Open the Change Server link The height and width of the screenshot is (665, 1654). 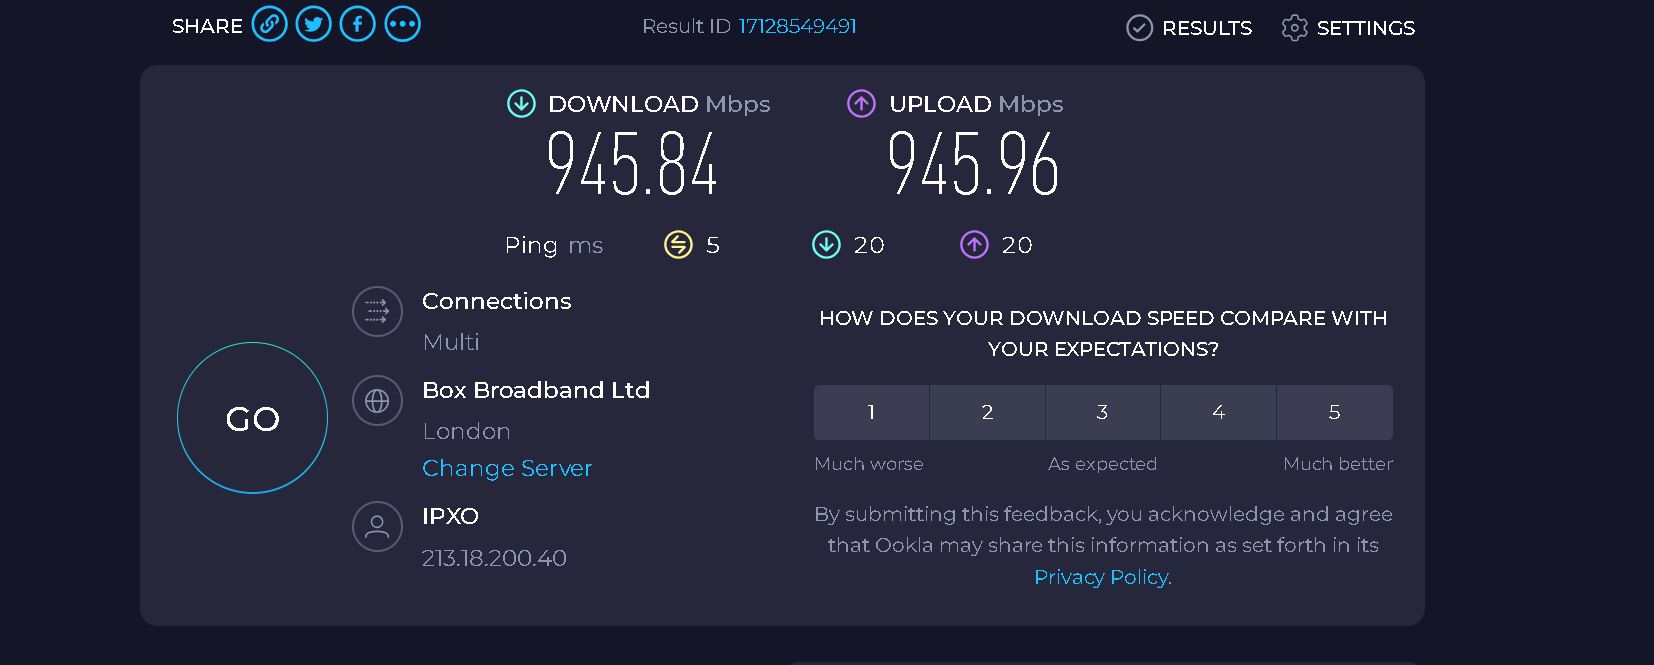507,468
